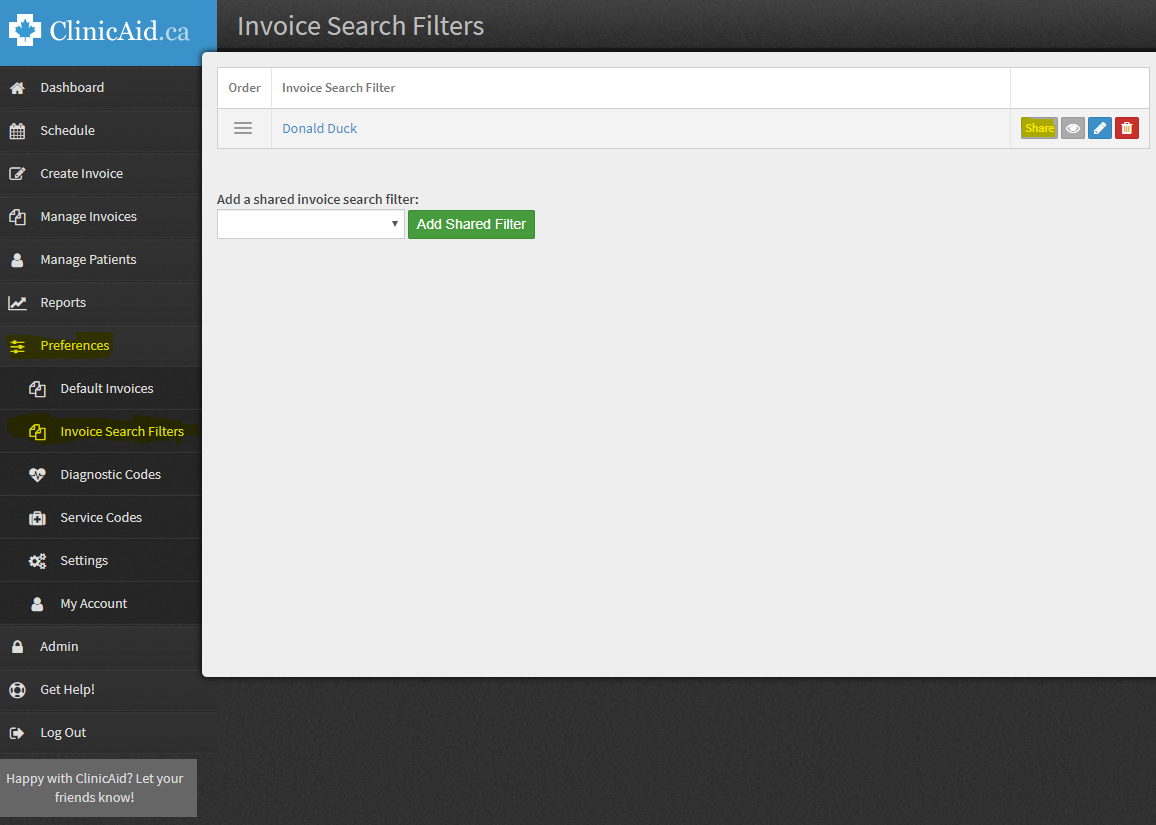The height and width of the screenshot is (825, 1156).
Task: Go to Schedule in the sidebar
Action: click(101, 130)
